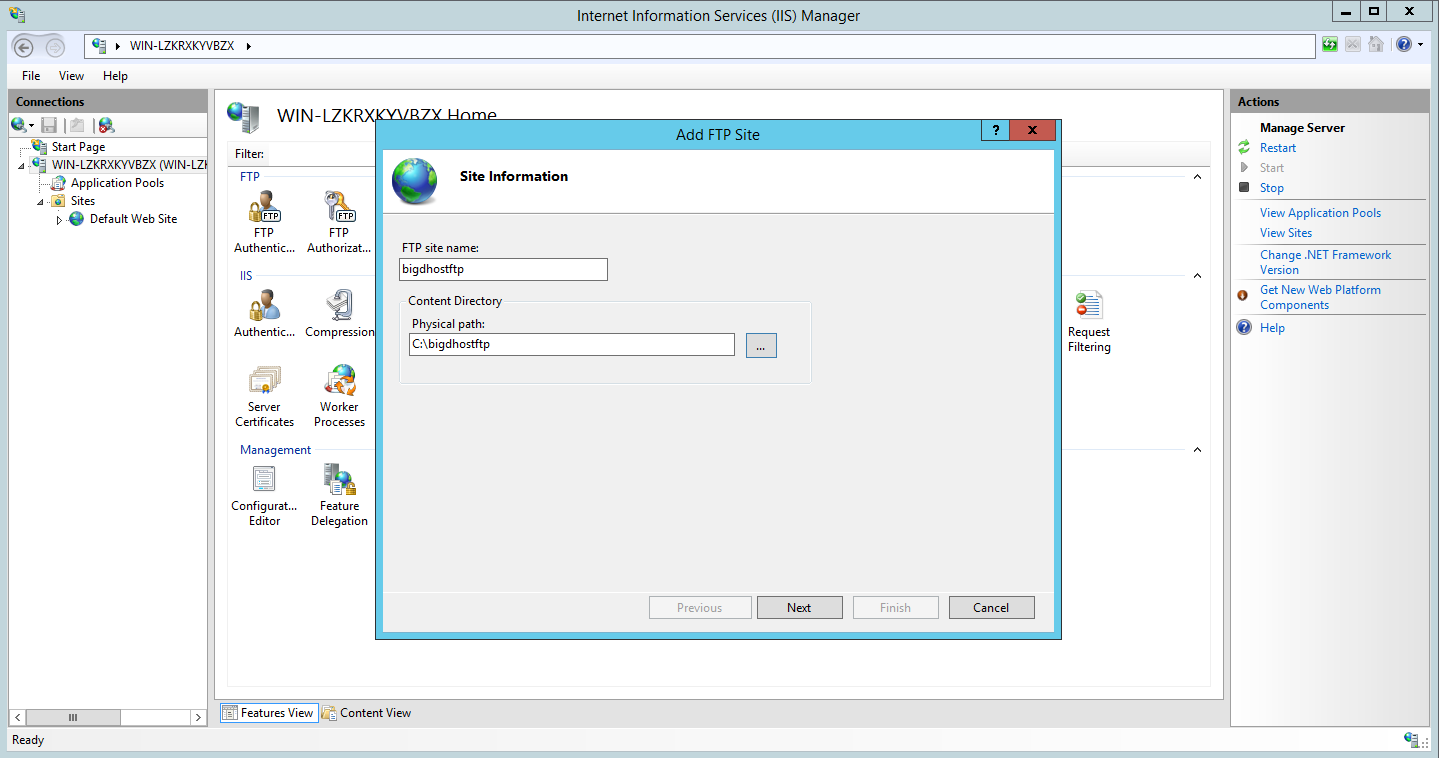This screenshot has height=758, width=1439.
Task: Expand the Default Web Site node
Action: click(x=60, y=220)
